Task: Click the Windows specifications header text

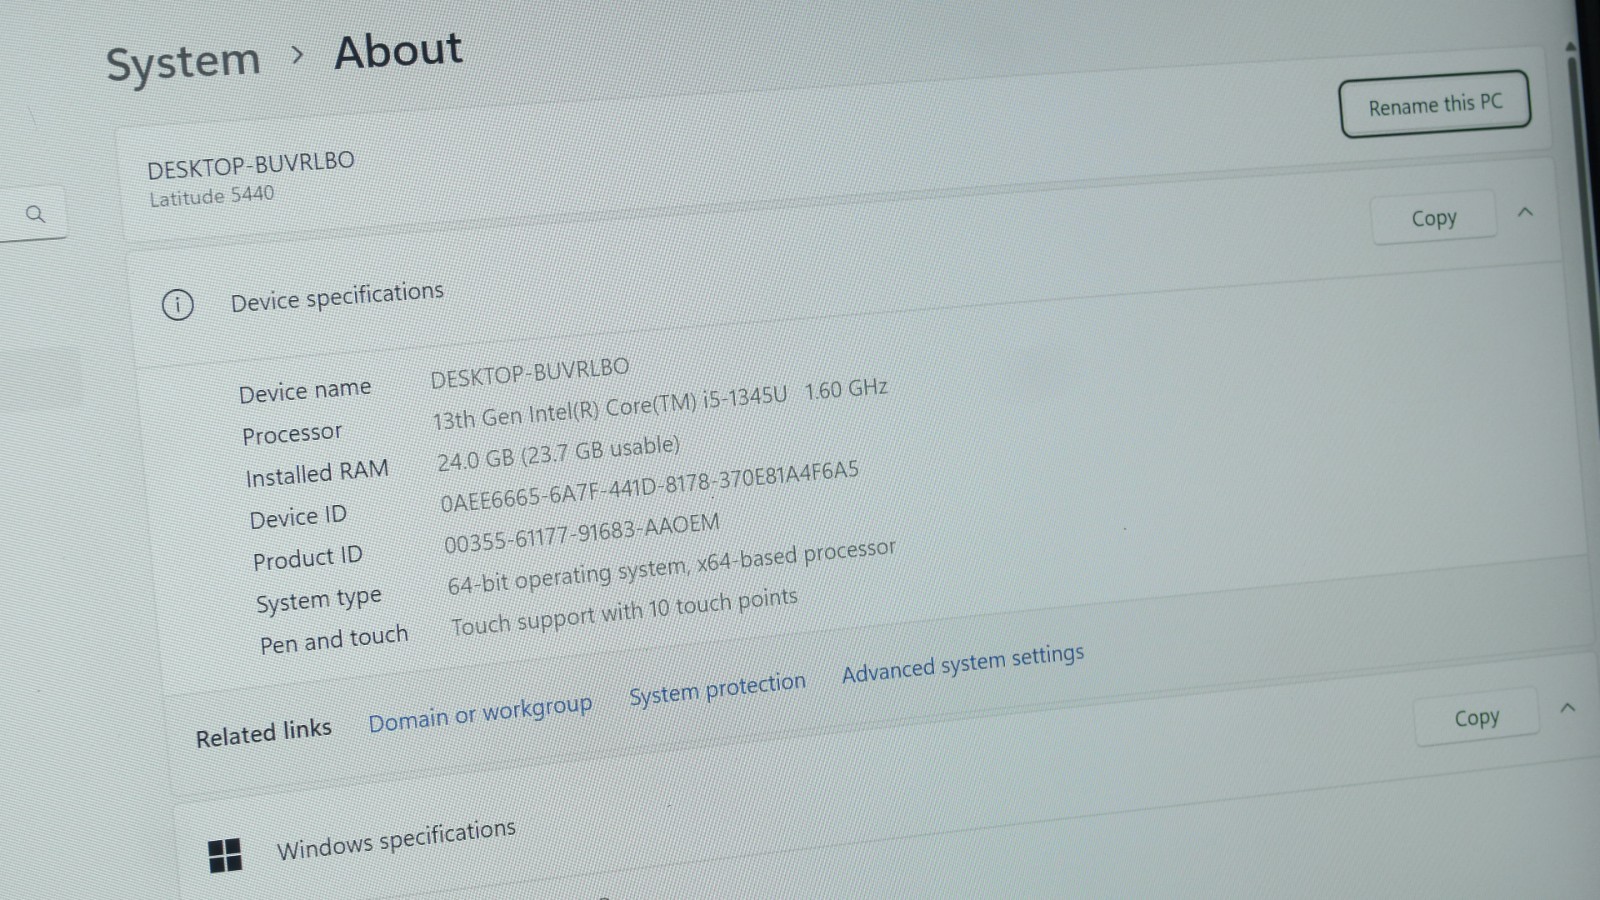Action: (396, 839)
